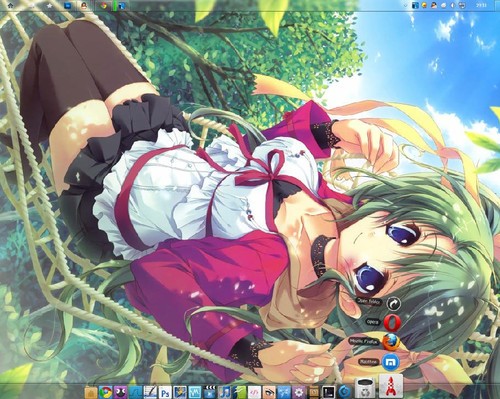Open the code editor icon in dock
500x399 pixels.
(254, 392)
